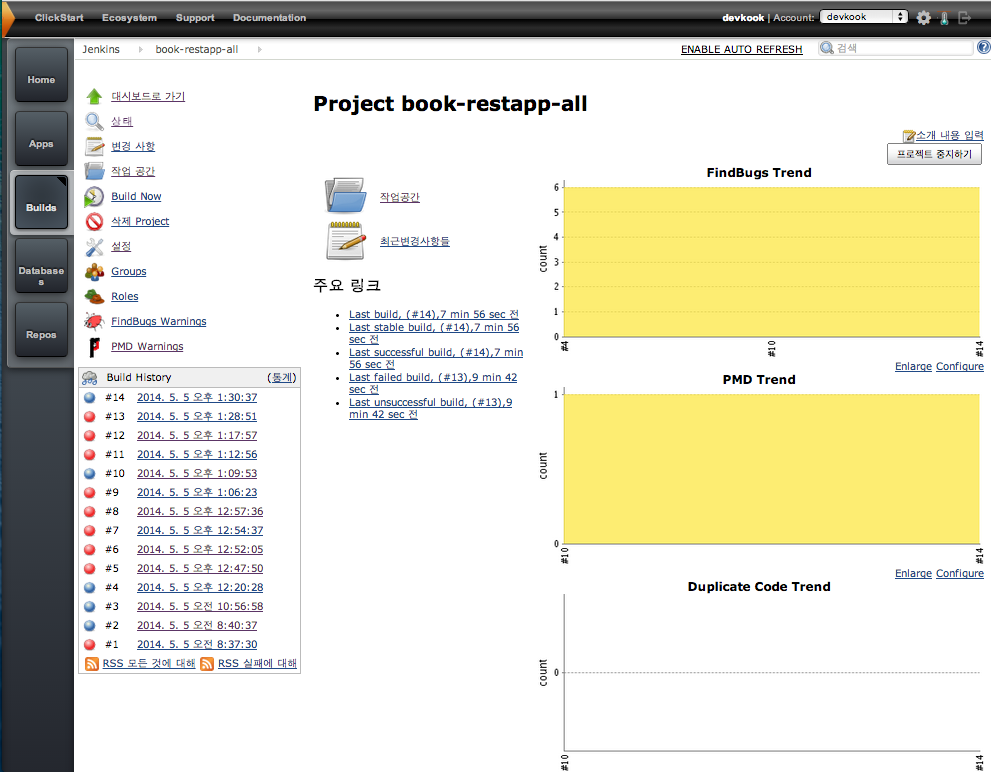Open build from 오전 8:37:30
This screenshot has width=991, height=772.
(197, 644)
